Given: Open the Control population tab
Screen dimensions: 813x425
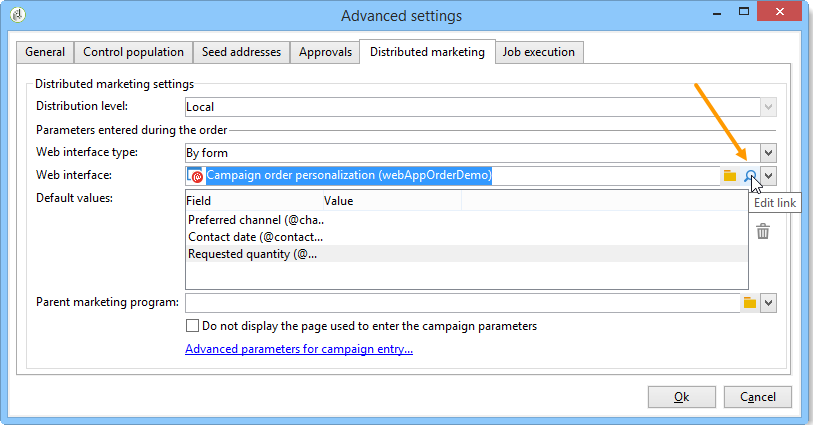Looking at the screenshot, I should pos(133,52).
